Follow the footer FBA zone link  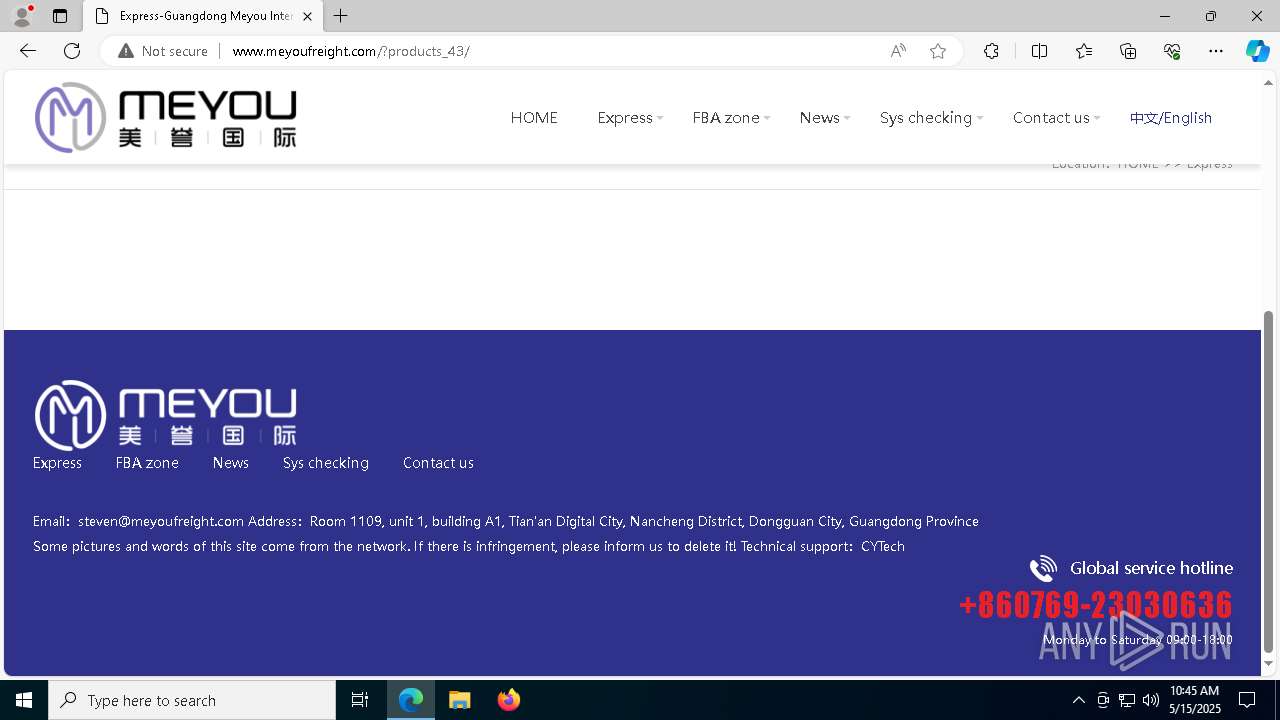click(147, 463)
